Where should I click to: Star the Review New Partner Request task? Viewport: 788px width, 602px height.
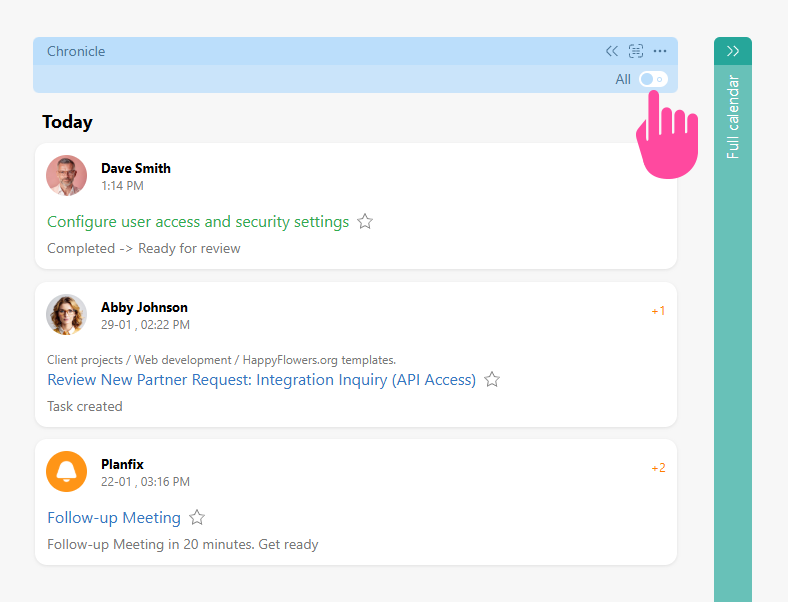click(492, 380)
